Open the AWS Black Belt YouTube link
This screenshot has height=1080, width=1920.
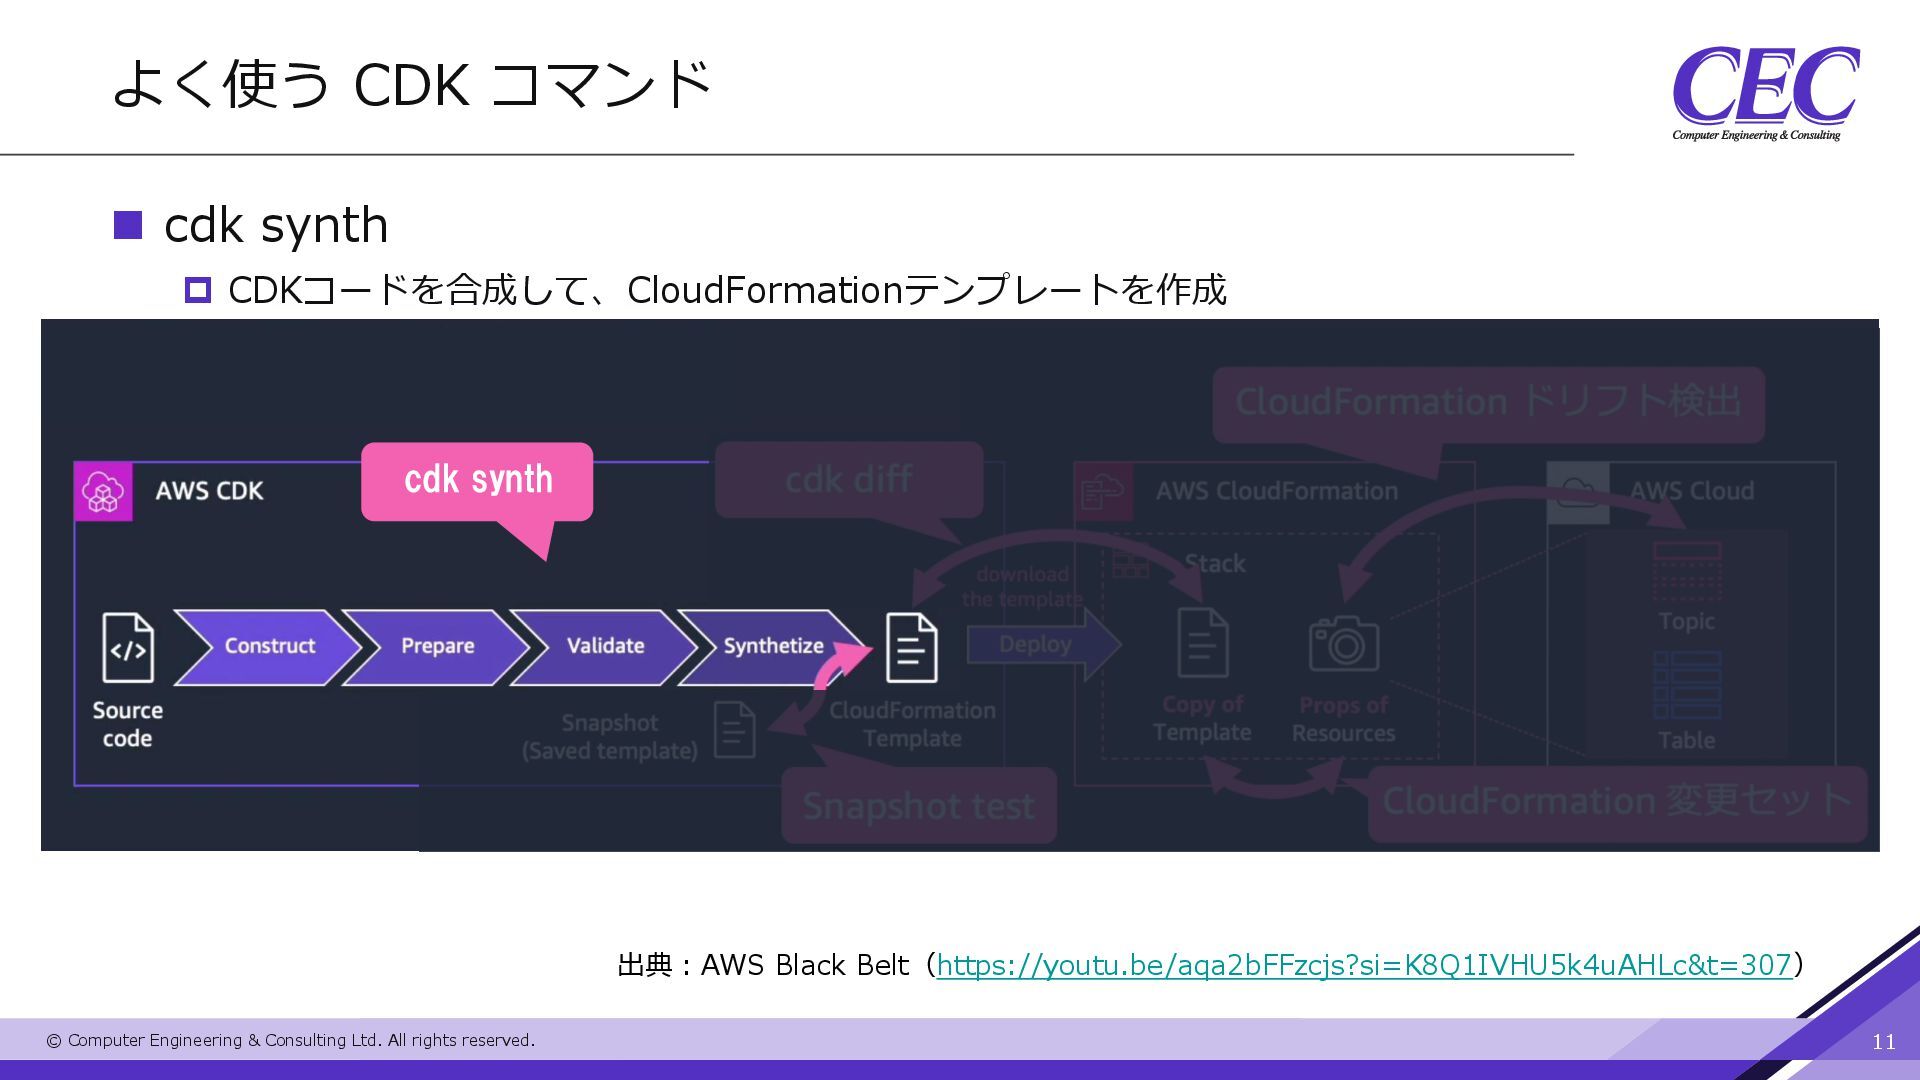1364,965
